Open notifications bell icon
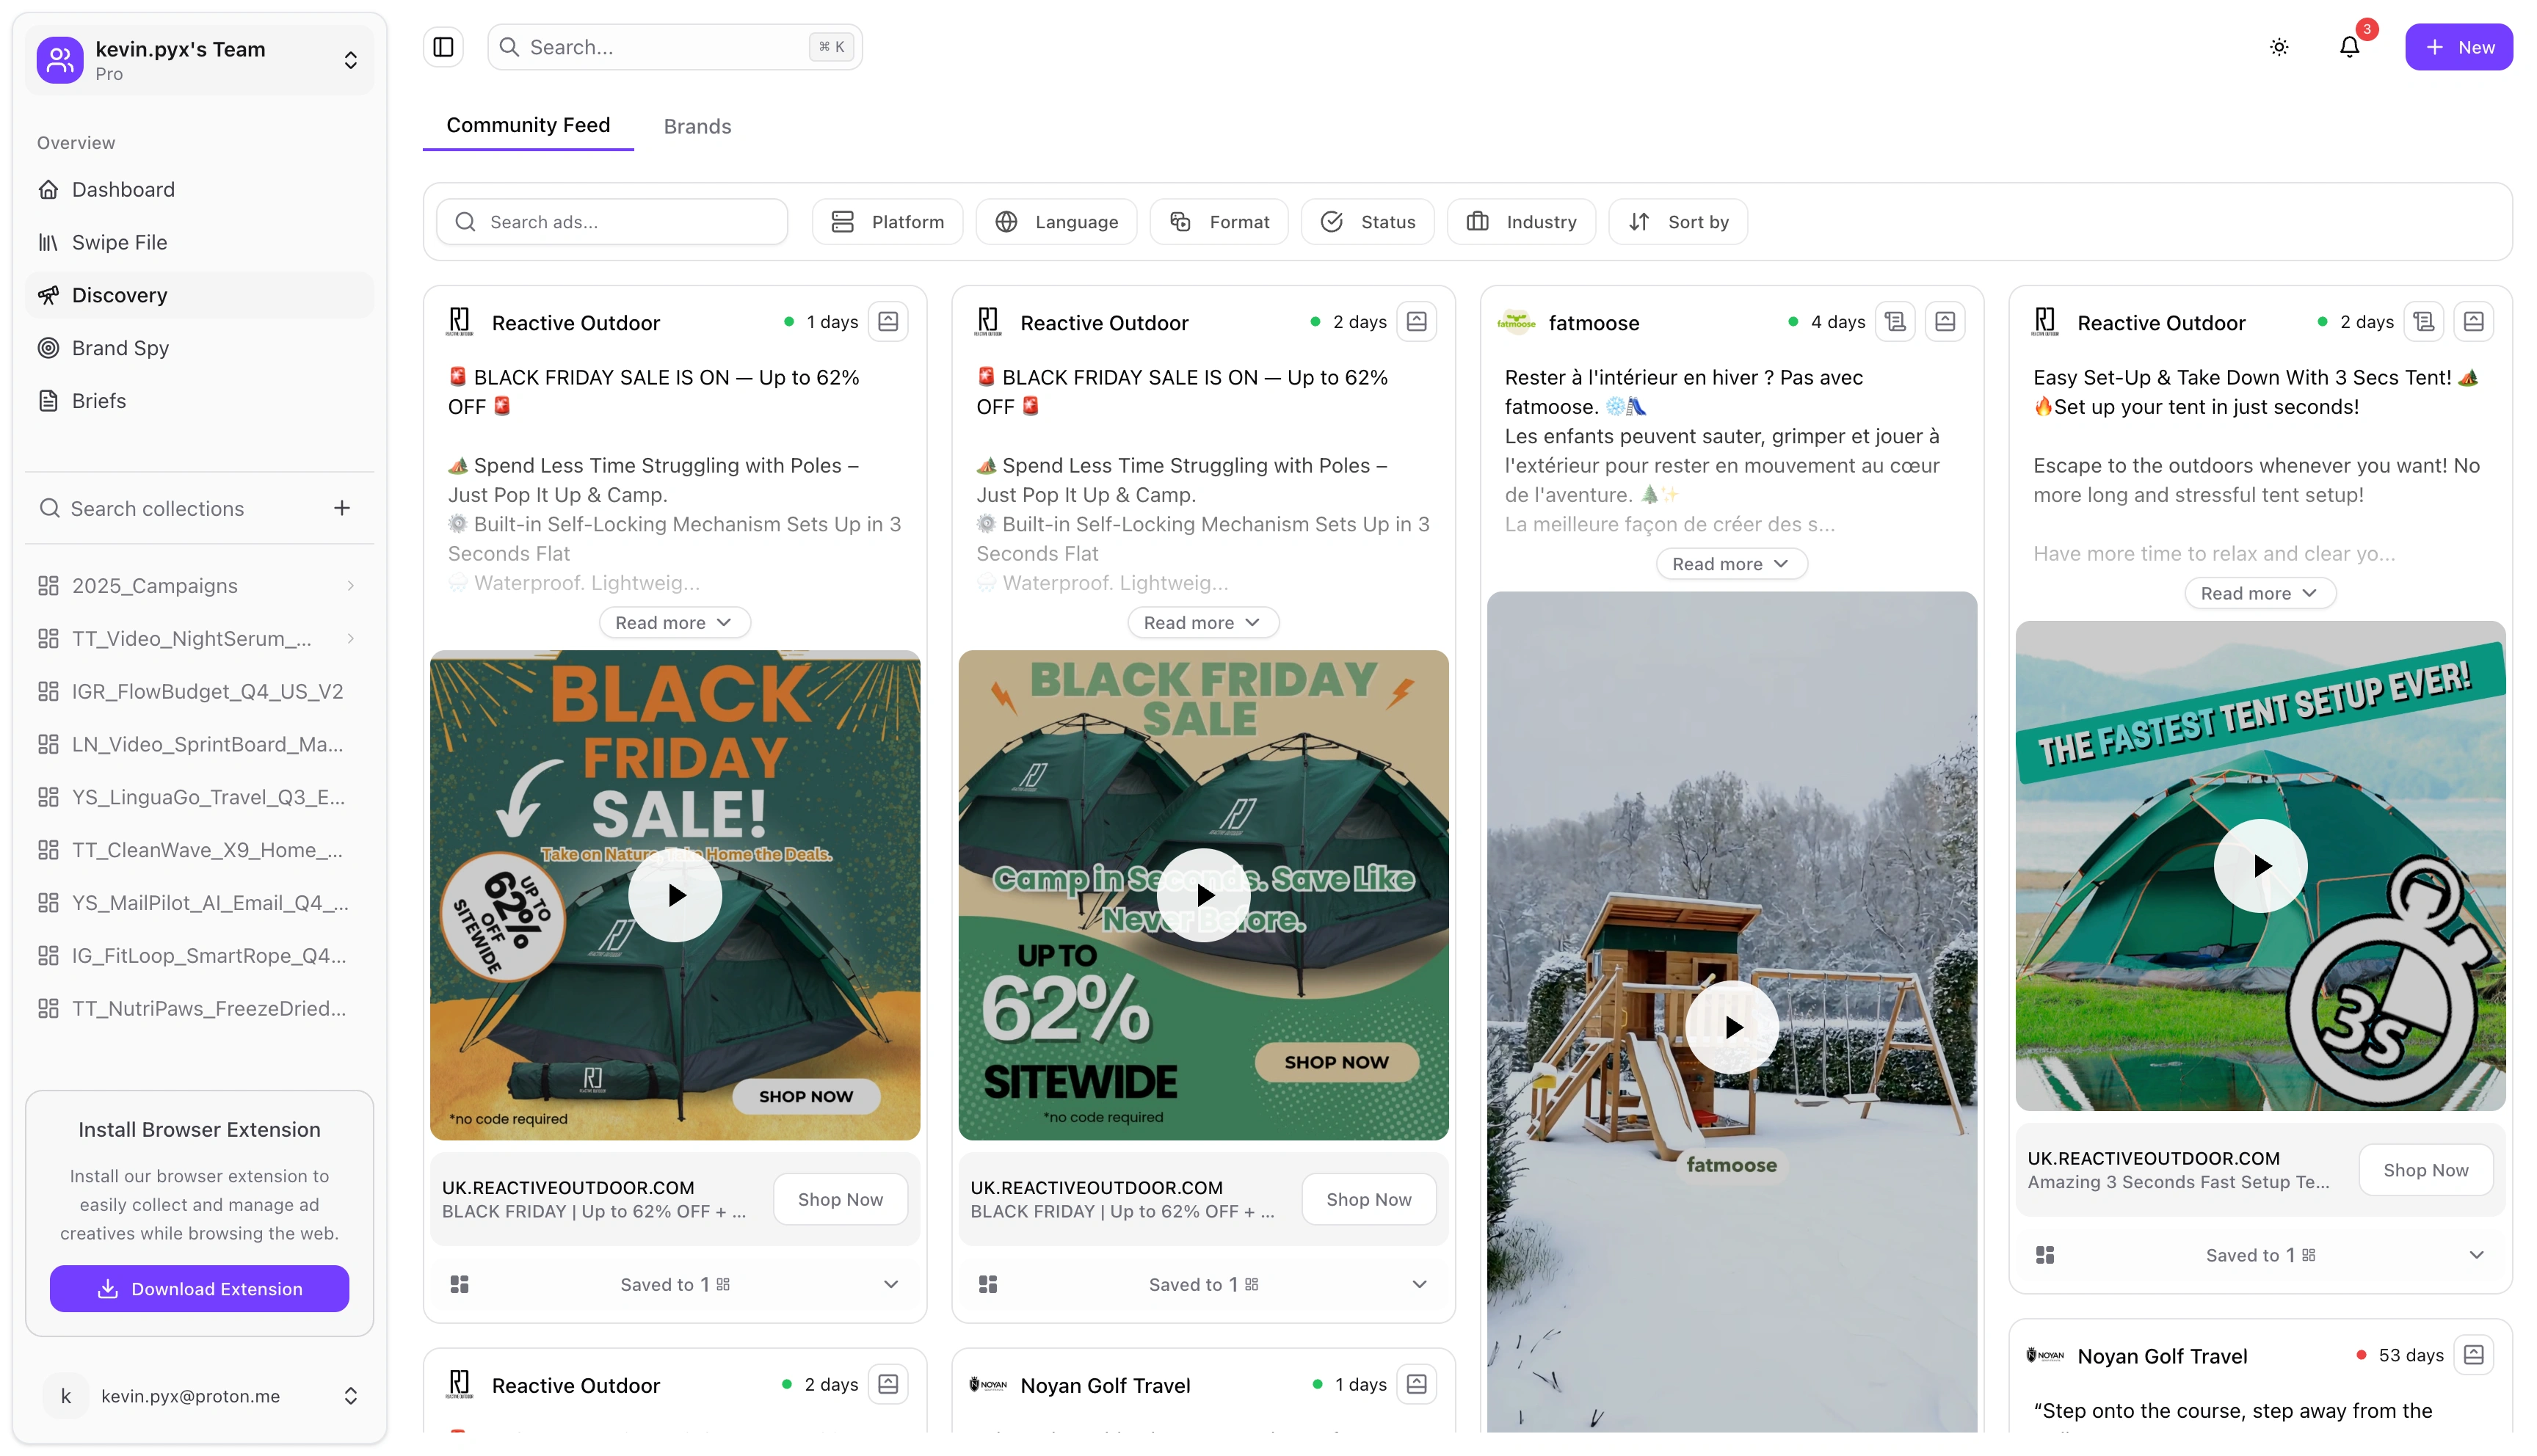The image size is (2537, 1456). click(x=2349, y=47)
